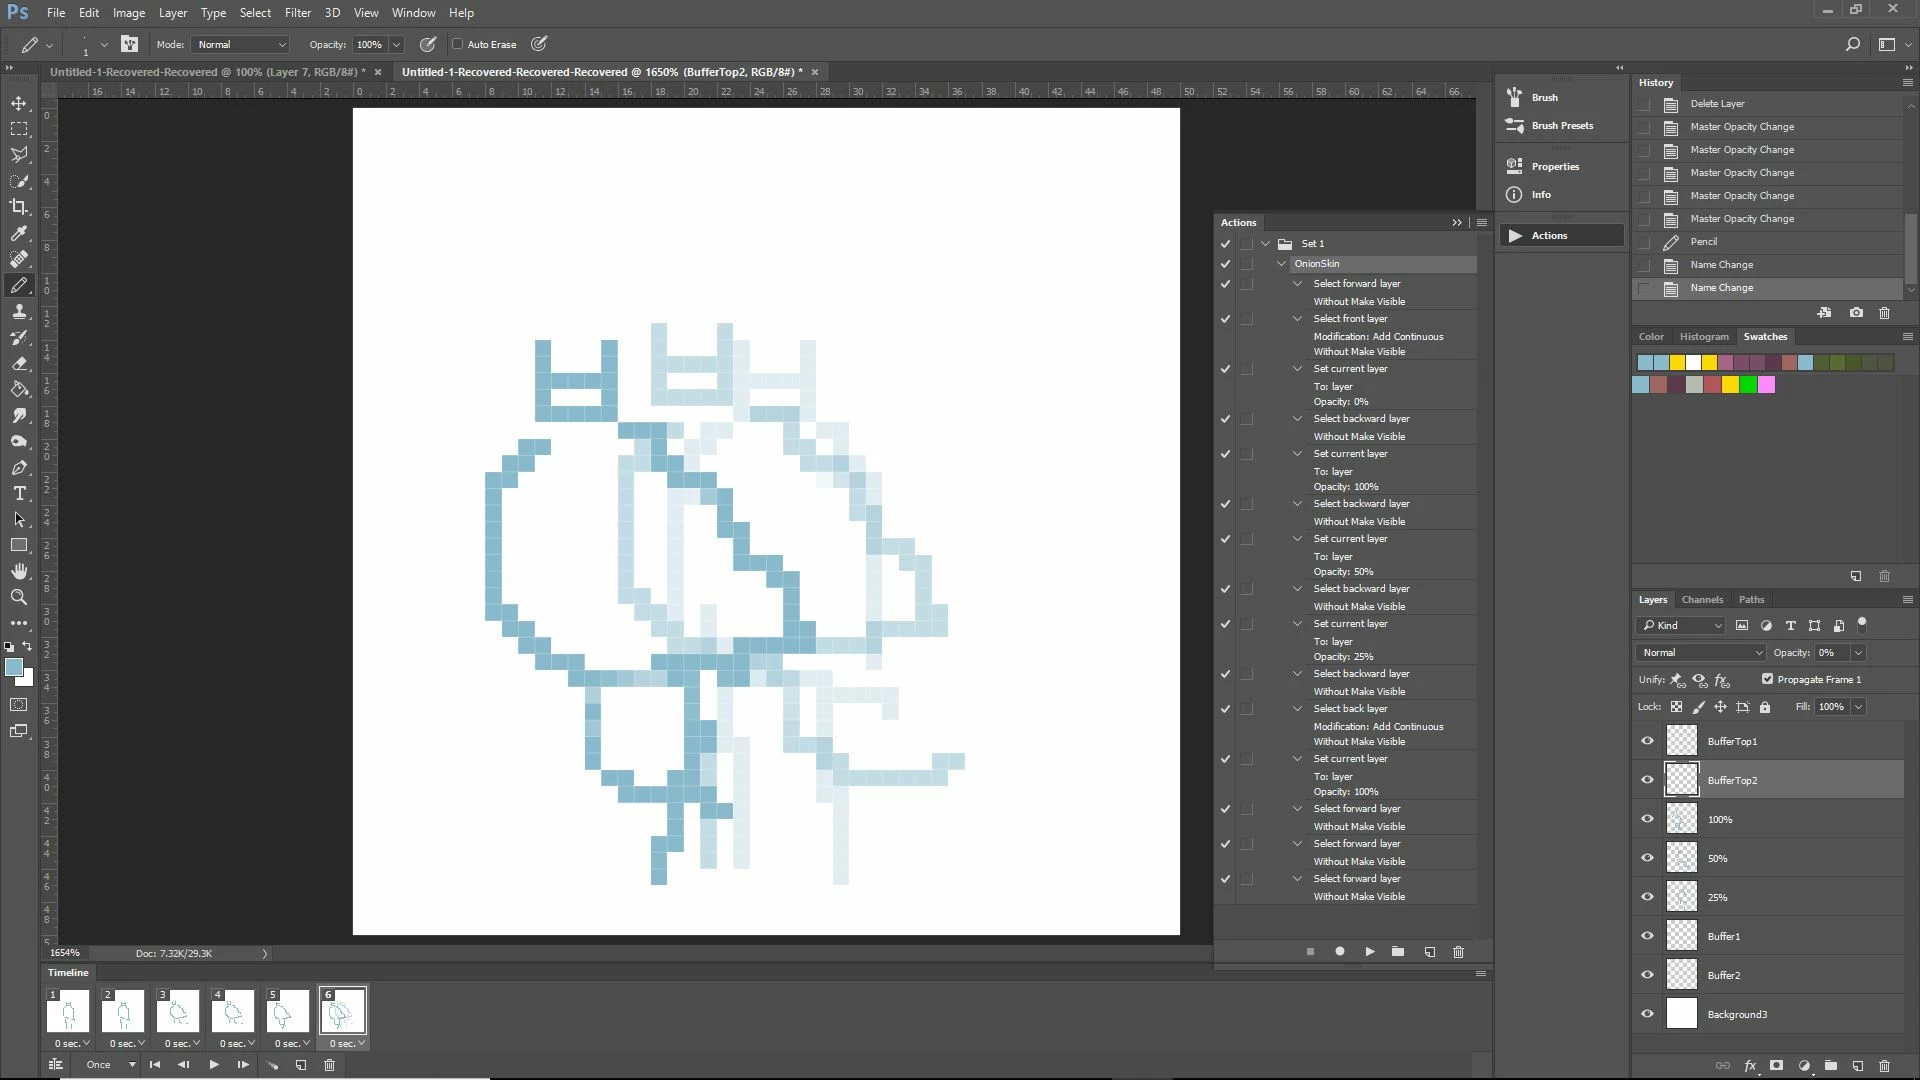Toggle Propagate Frame 1 checkbox
This screenshot has width=1920, height=1080.
pos(1767,679)
